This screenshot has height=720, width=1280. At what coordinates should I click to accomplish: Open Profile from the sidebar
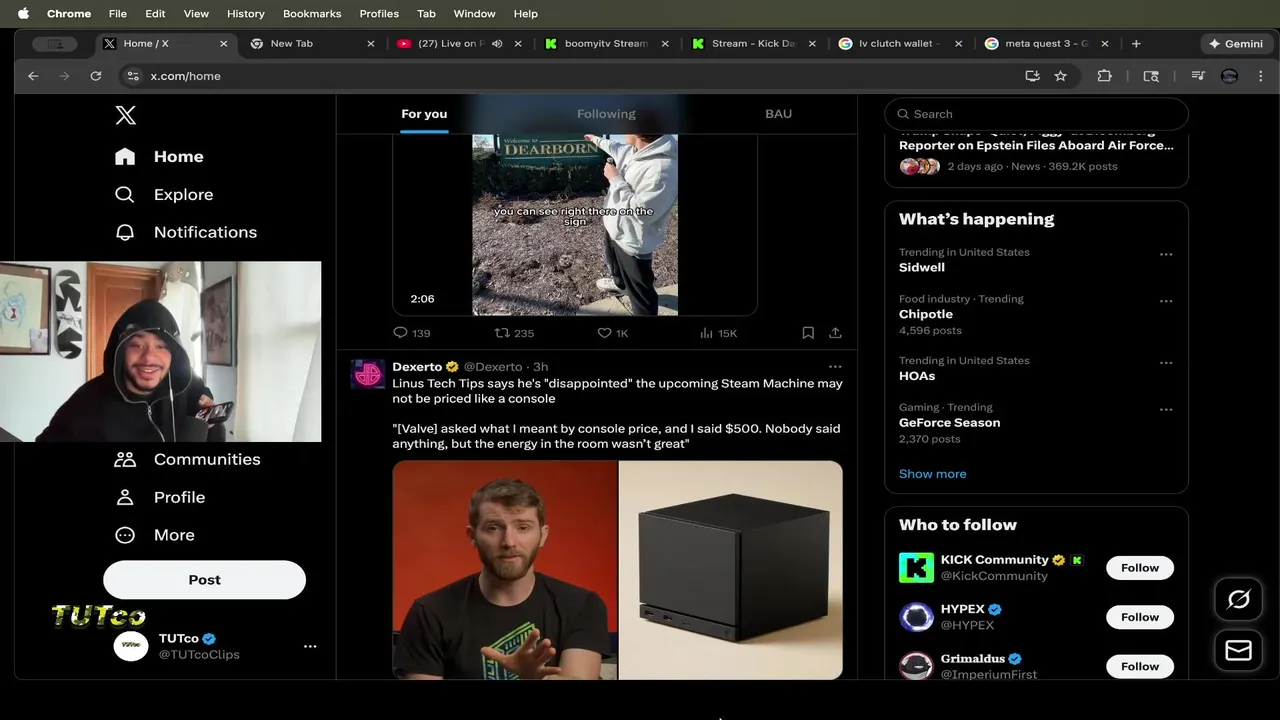tap(160, 497)
